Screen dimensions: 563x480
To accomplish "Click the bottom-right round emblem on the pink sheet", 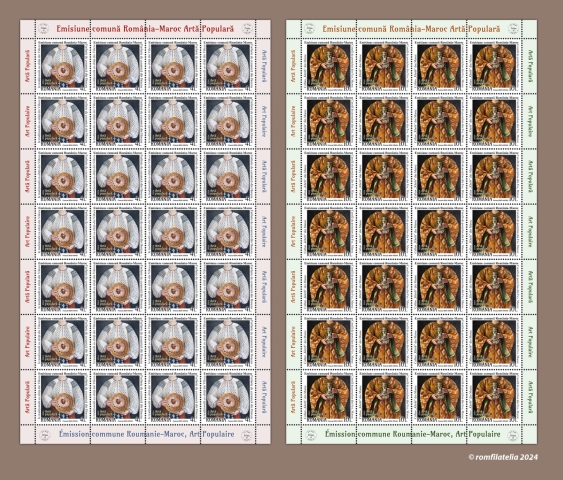I will click(x=247, y=435).
